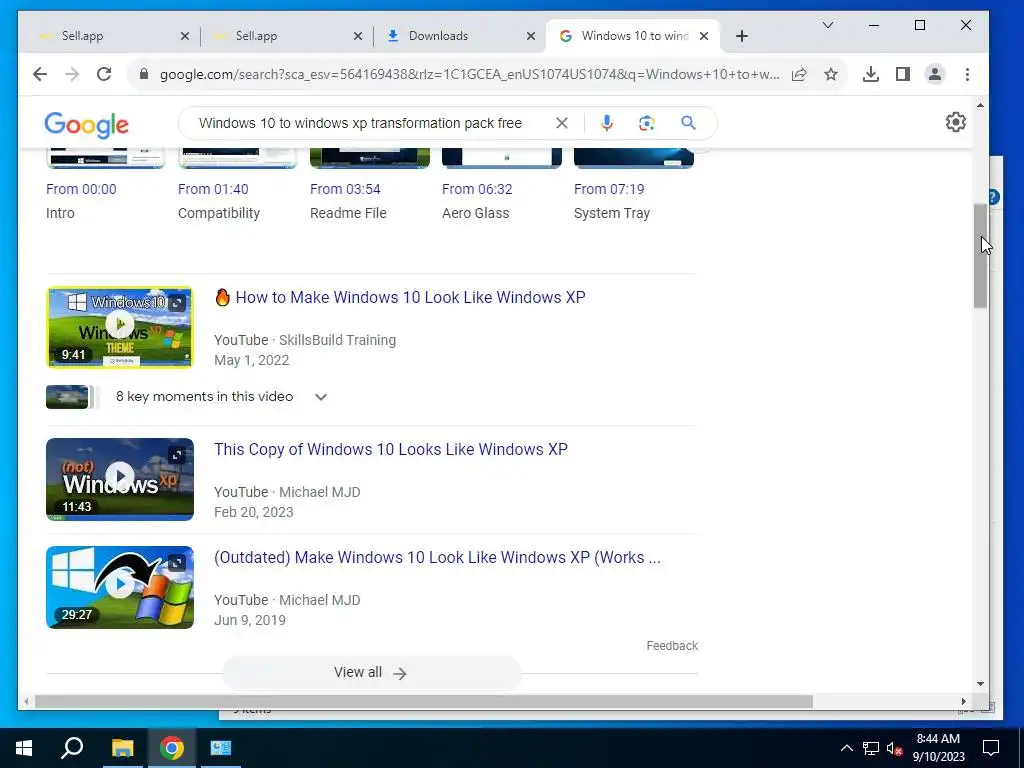1024x768 pixels.
Task: Open Chrome three-dot menu
Action: [x=967, y=74]
